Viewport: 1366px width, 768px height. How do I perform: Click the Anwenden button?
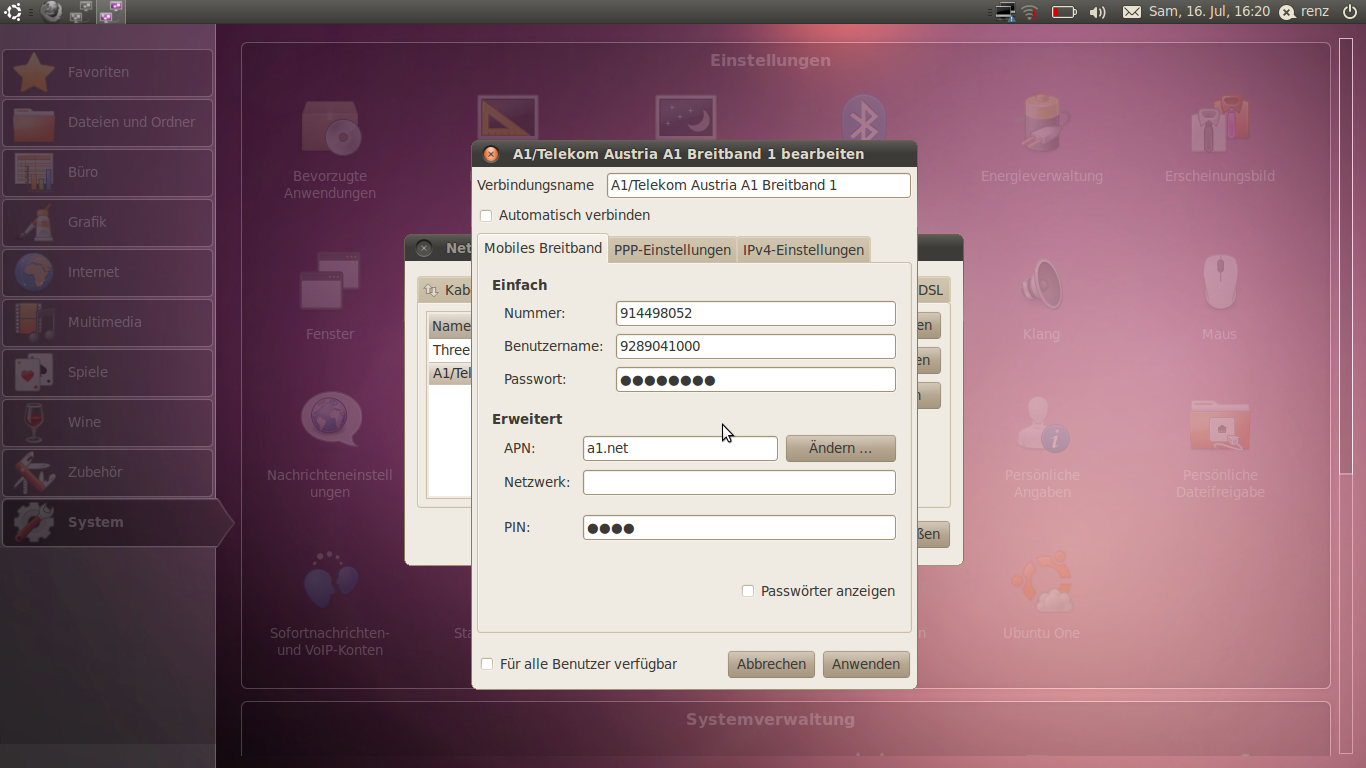866,664
